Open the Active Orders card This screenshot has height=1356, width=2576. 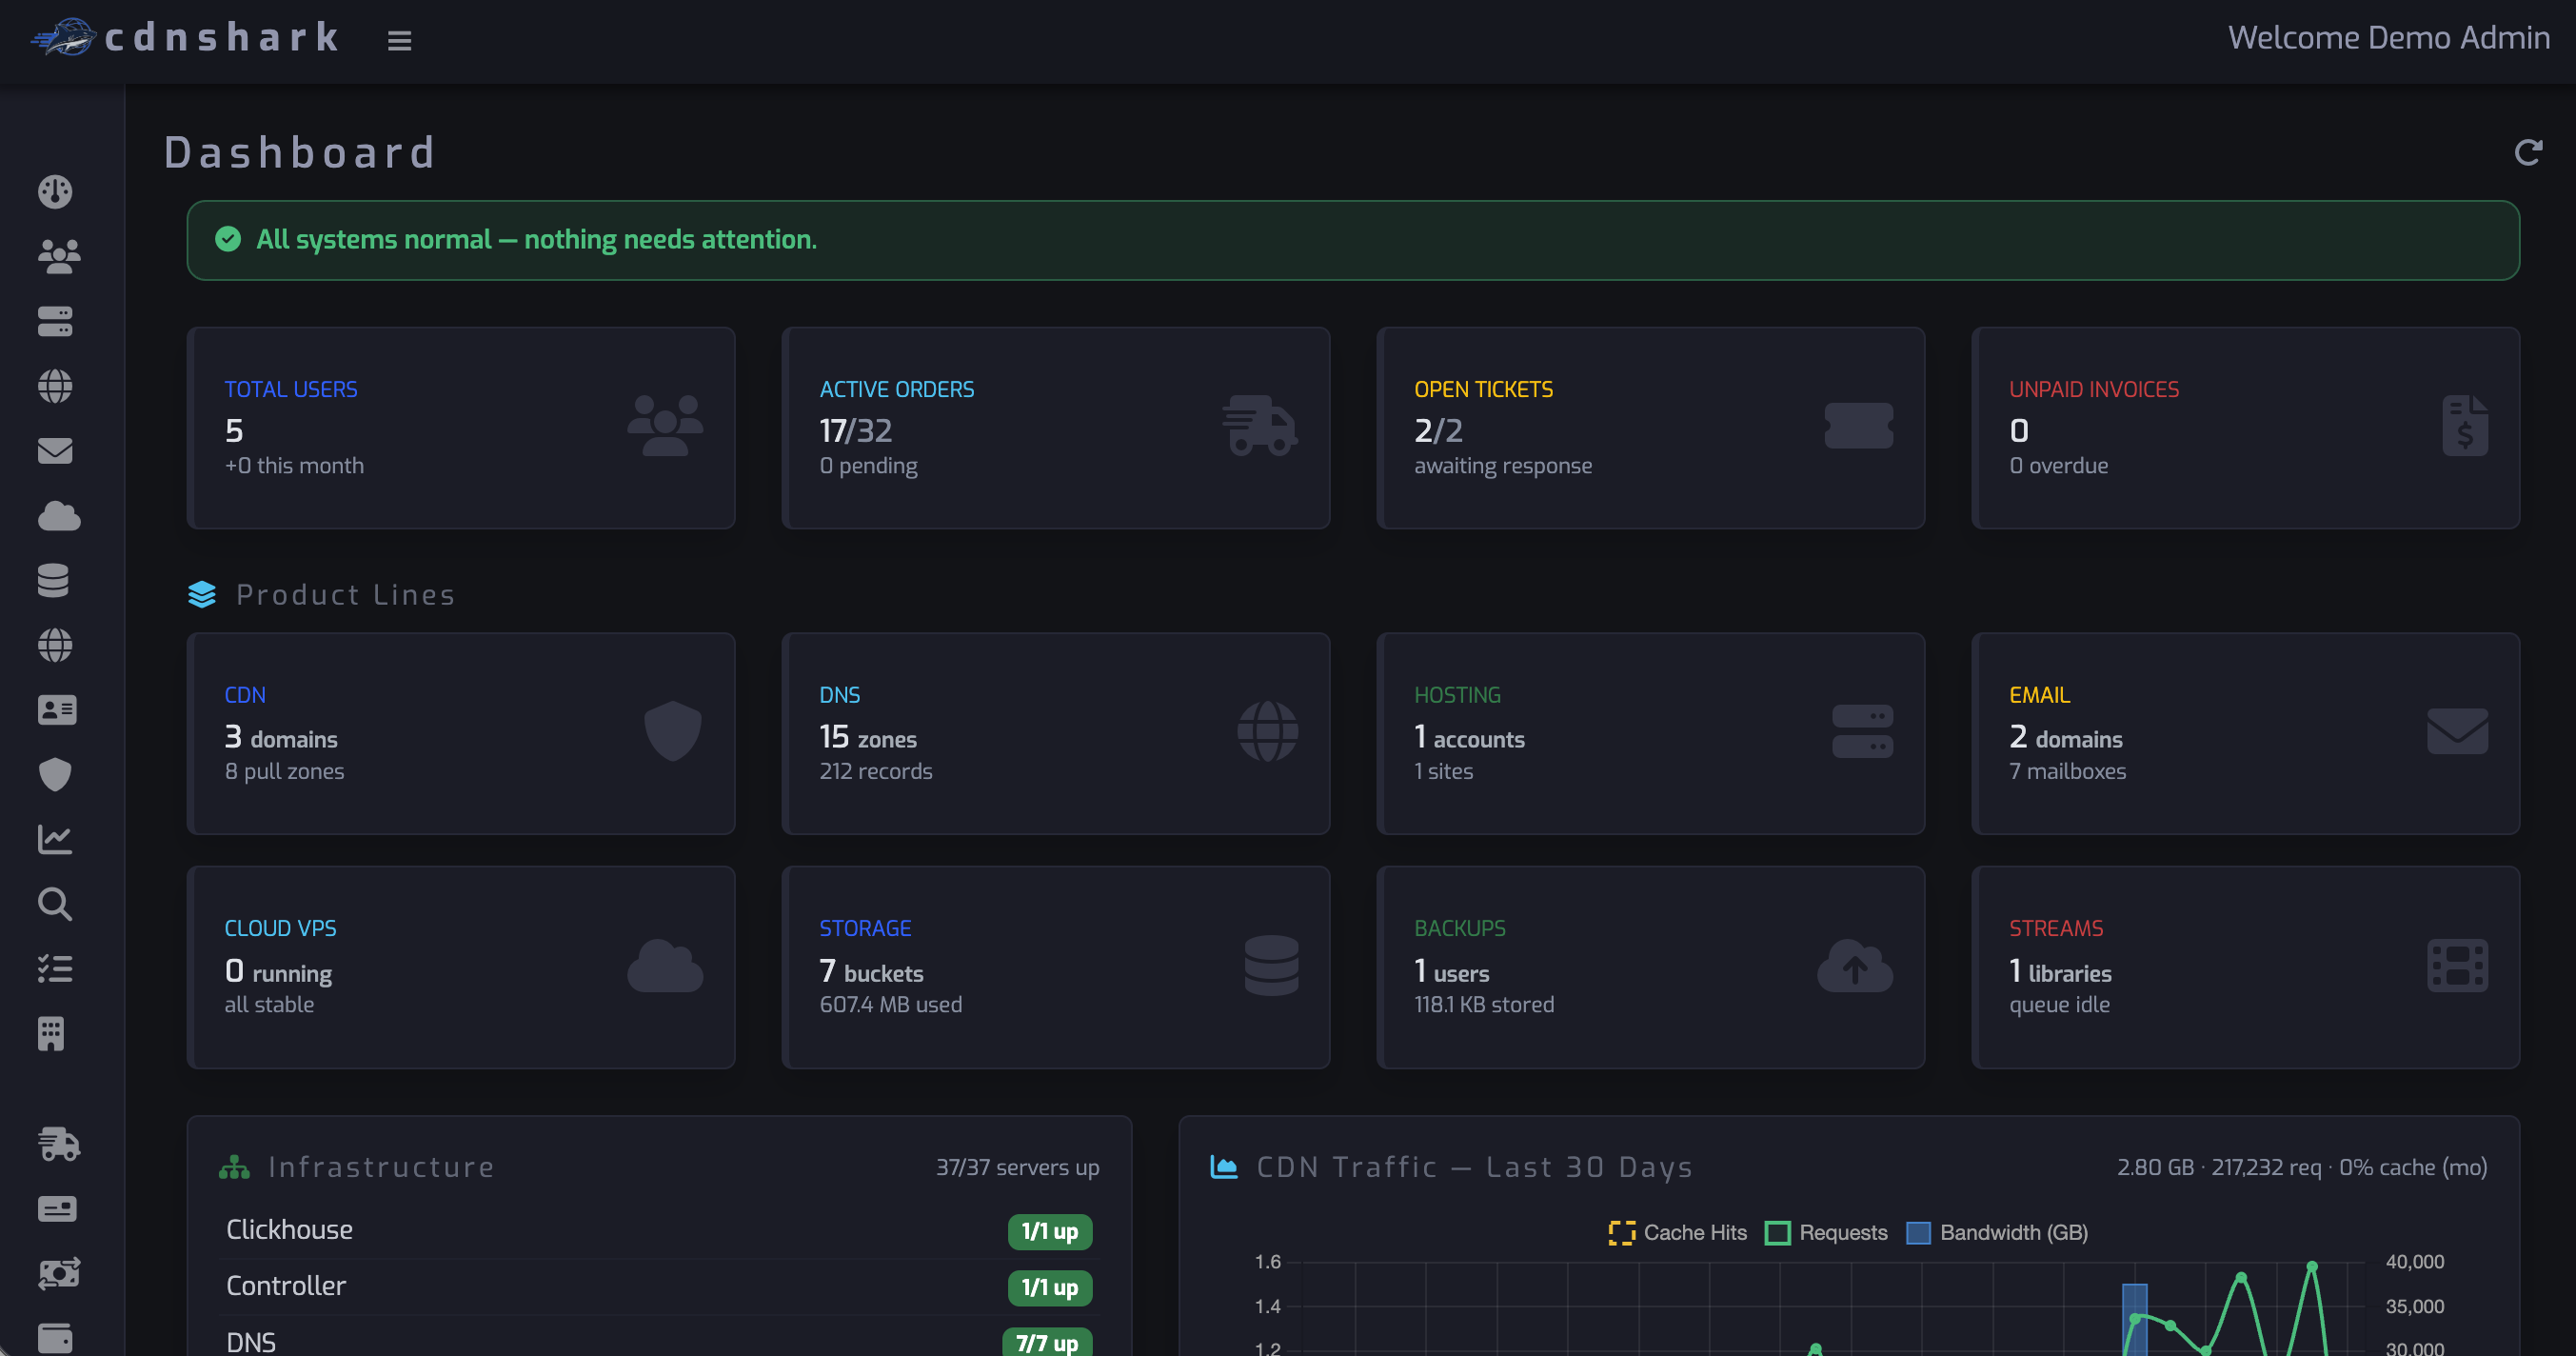1056,428
